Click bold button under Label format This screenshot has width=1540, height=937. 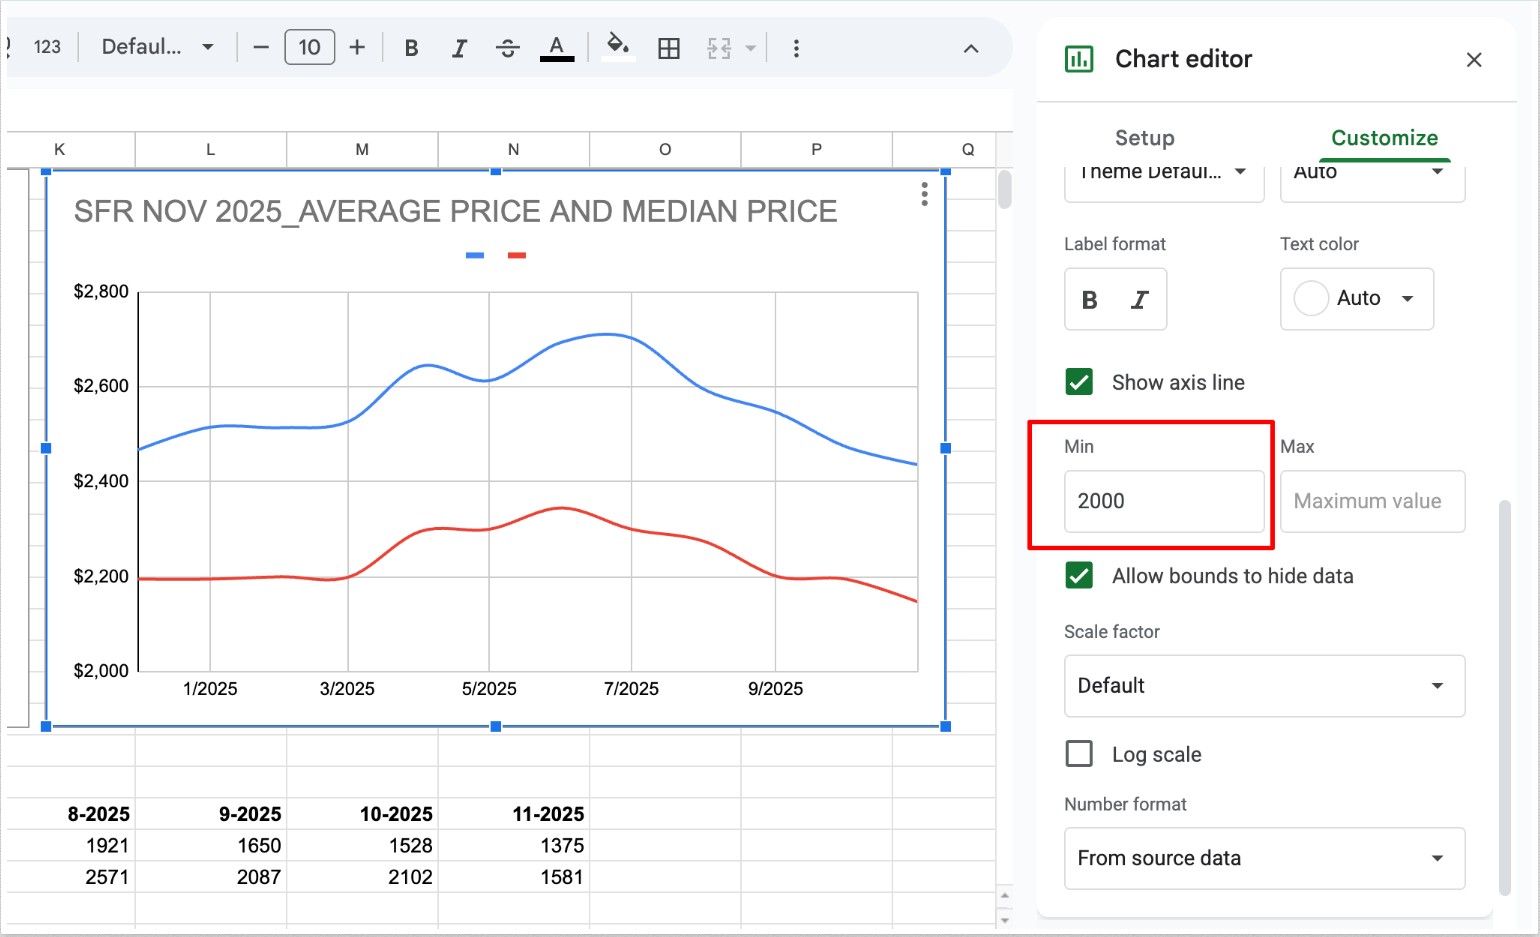pos(1090,300)
